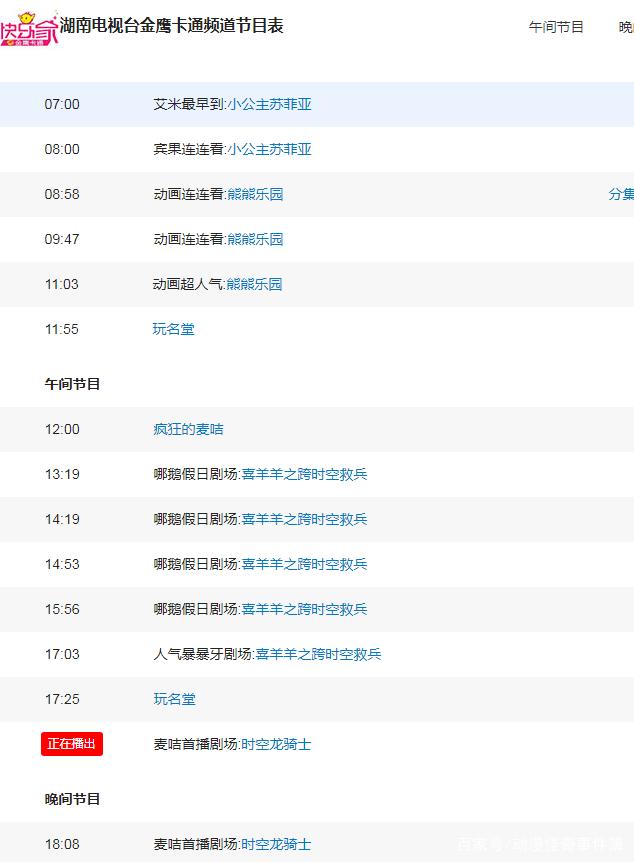Open 喜羊羊之跨时空救兵 link in 14:53 row
Screen dimensions: 634x862
[x=304, y=565]
